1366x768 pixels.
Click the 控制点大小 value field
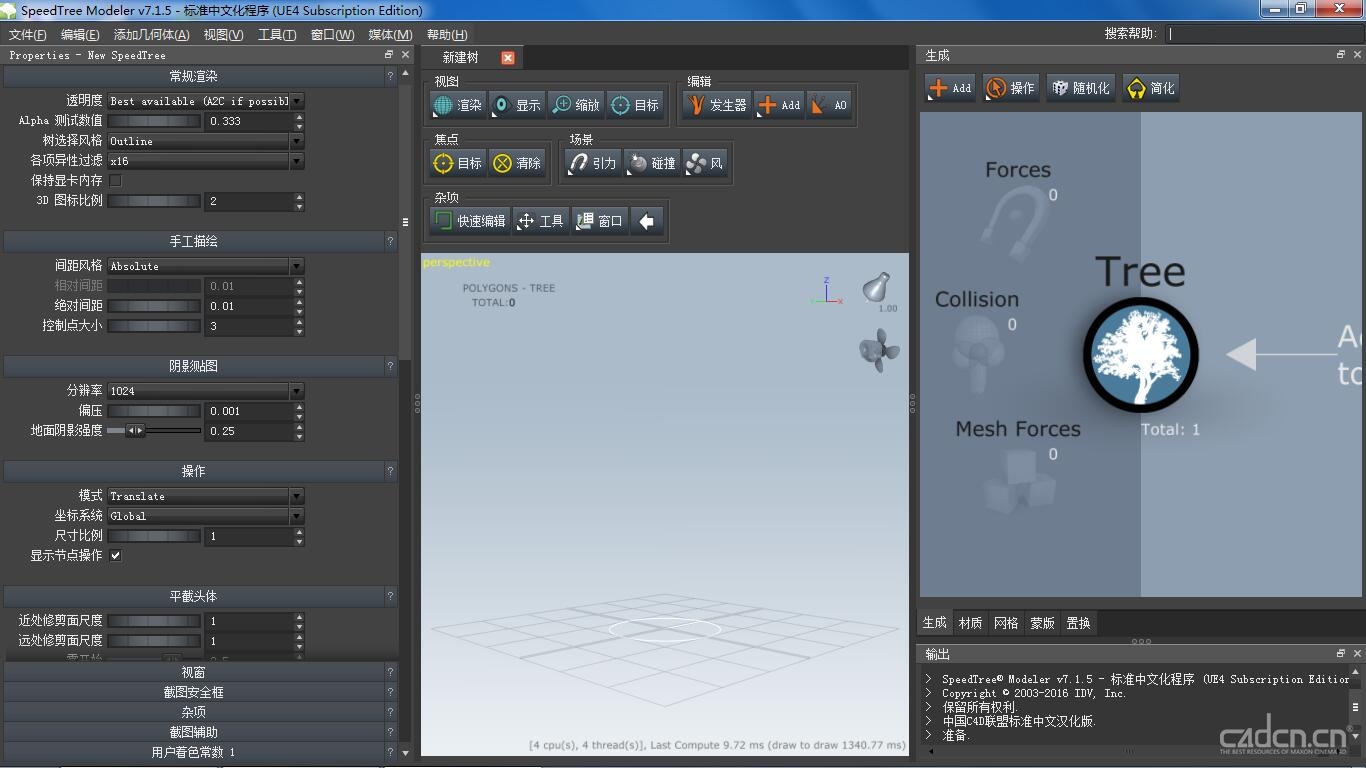pos(250,326)
